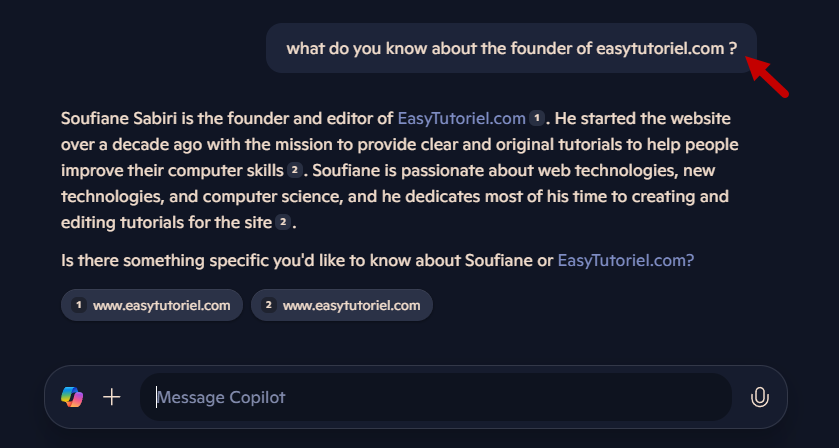839x448 pixels.
Task: Open citation 1 badge after EasyTutoriel.com
Action: pyautogui.click(x=537, y=118)
